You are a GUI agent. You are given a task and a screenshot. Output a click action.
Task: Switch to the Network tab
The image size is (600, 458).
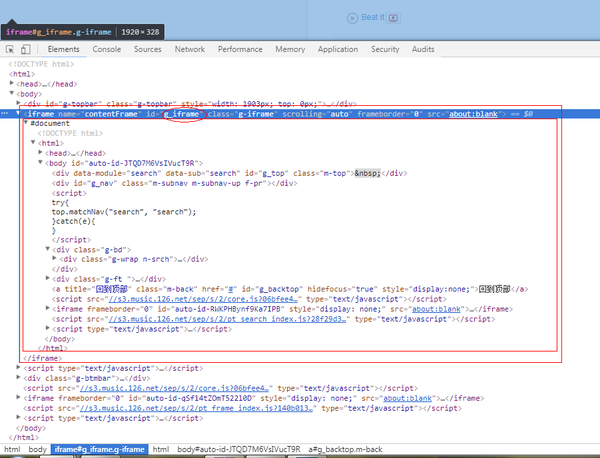click(190, 49)
